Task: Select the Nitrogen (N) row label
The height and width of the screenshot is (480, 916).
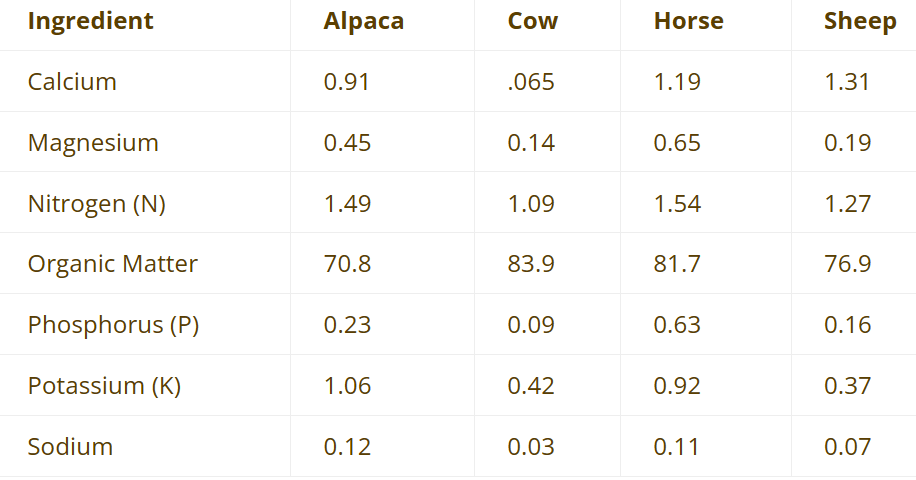Action: point(97,204)
